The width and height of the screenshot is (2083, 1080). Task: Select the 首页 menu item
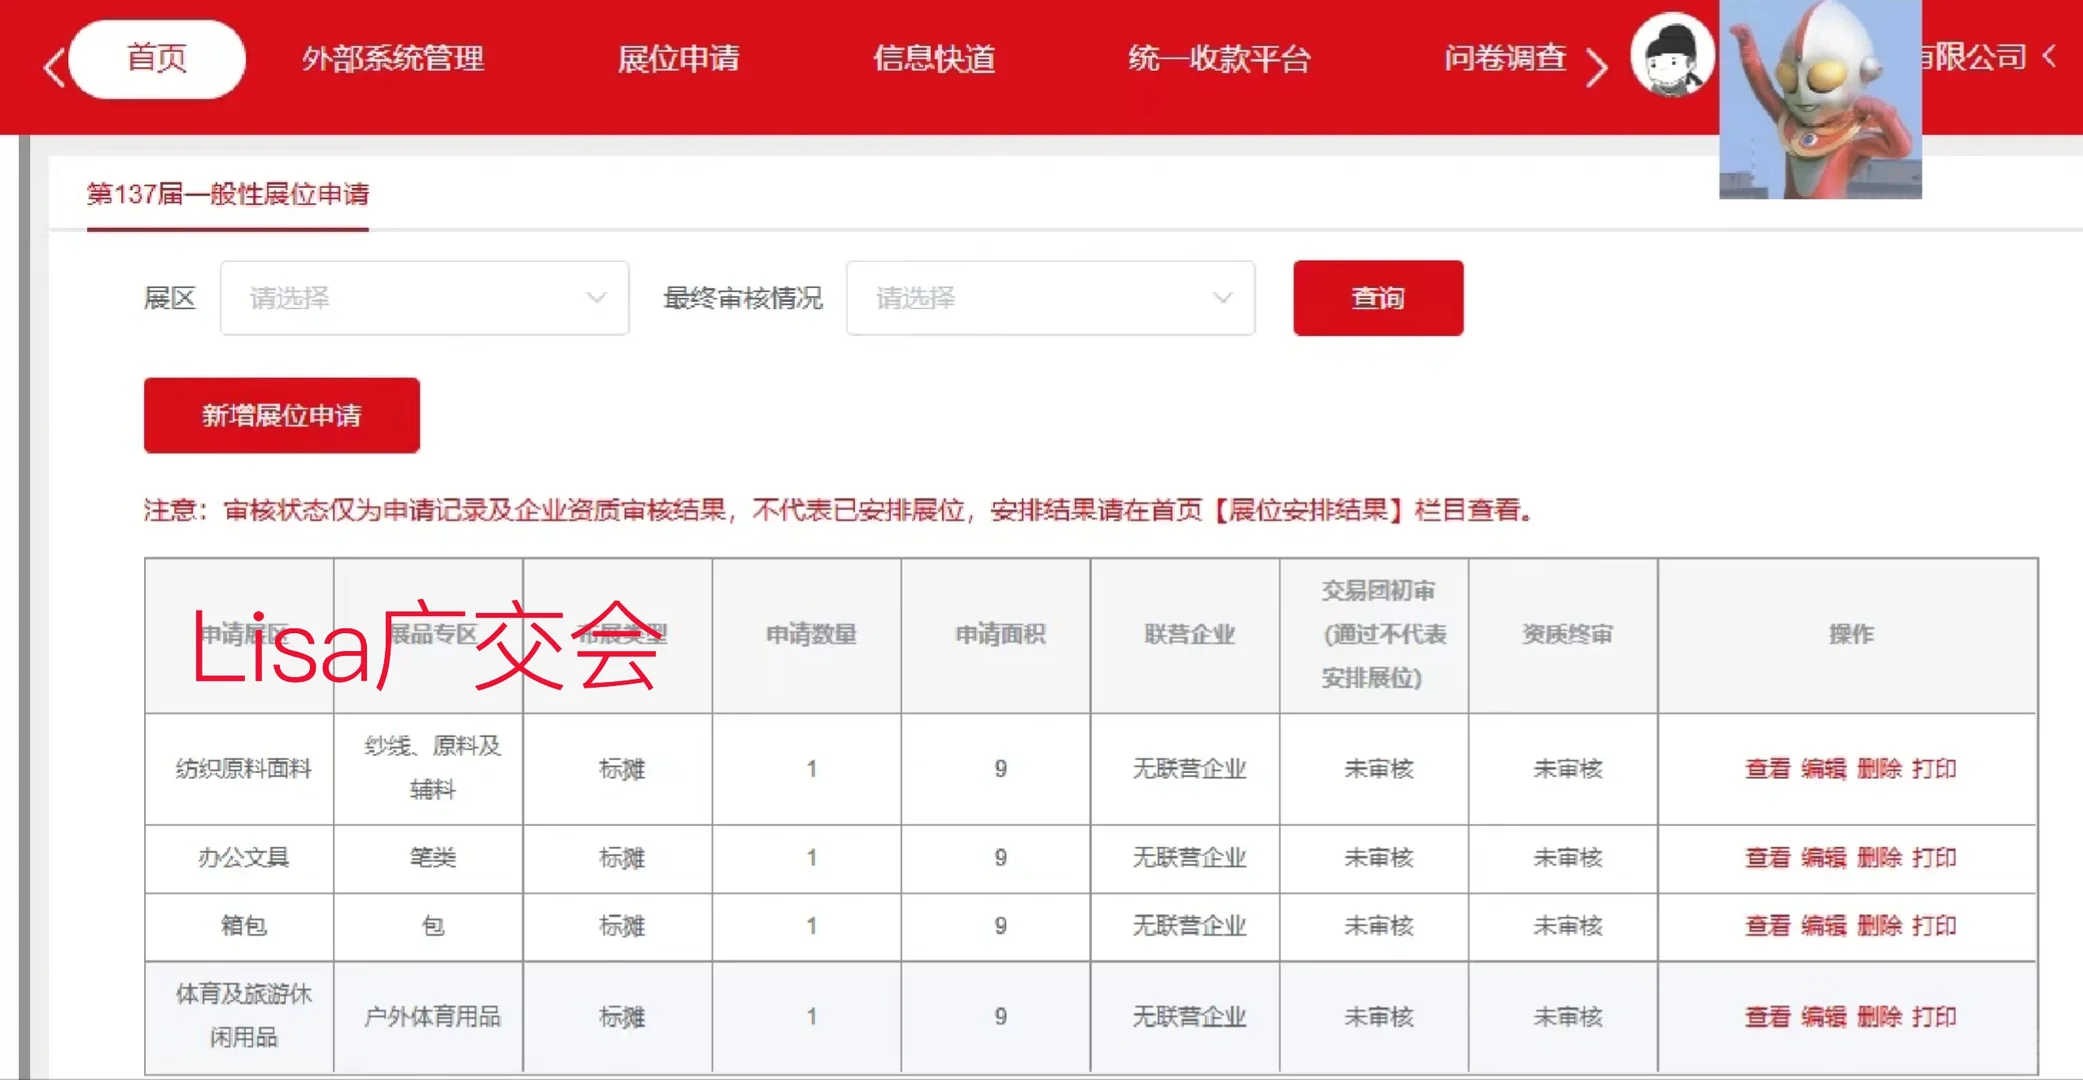tap(156, 58)
